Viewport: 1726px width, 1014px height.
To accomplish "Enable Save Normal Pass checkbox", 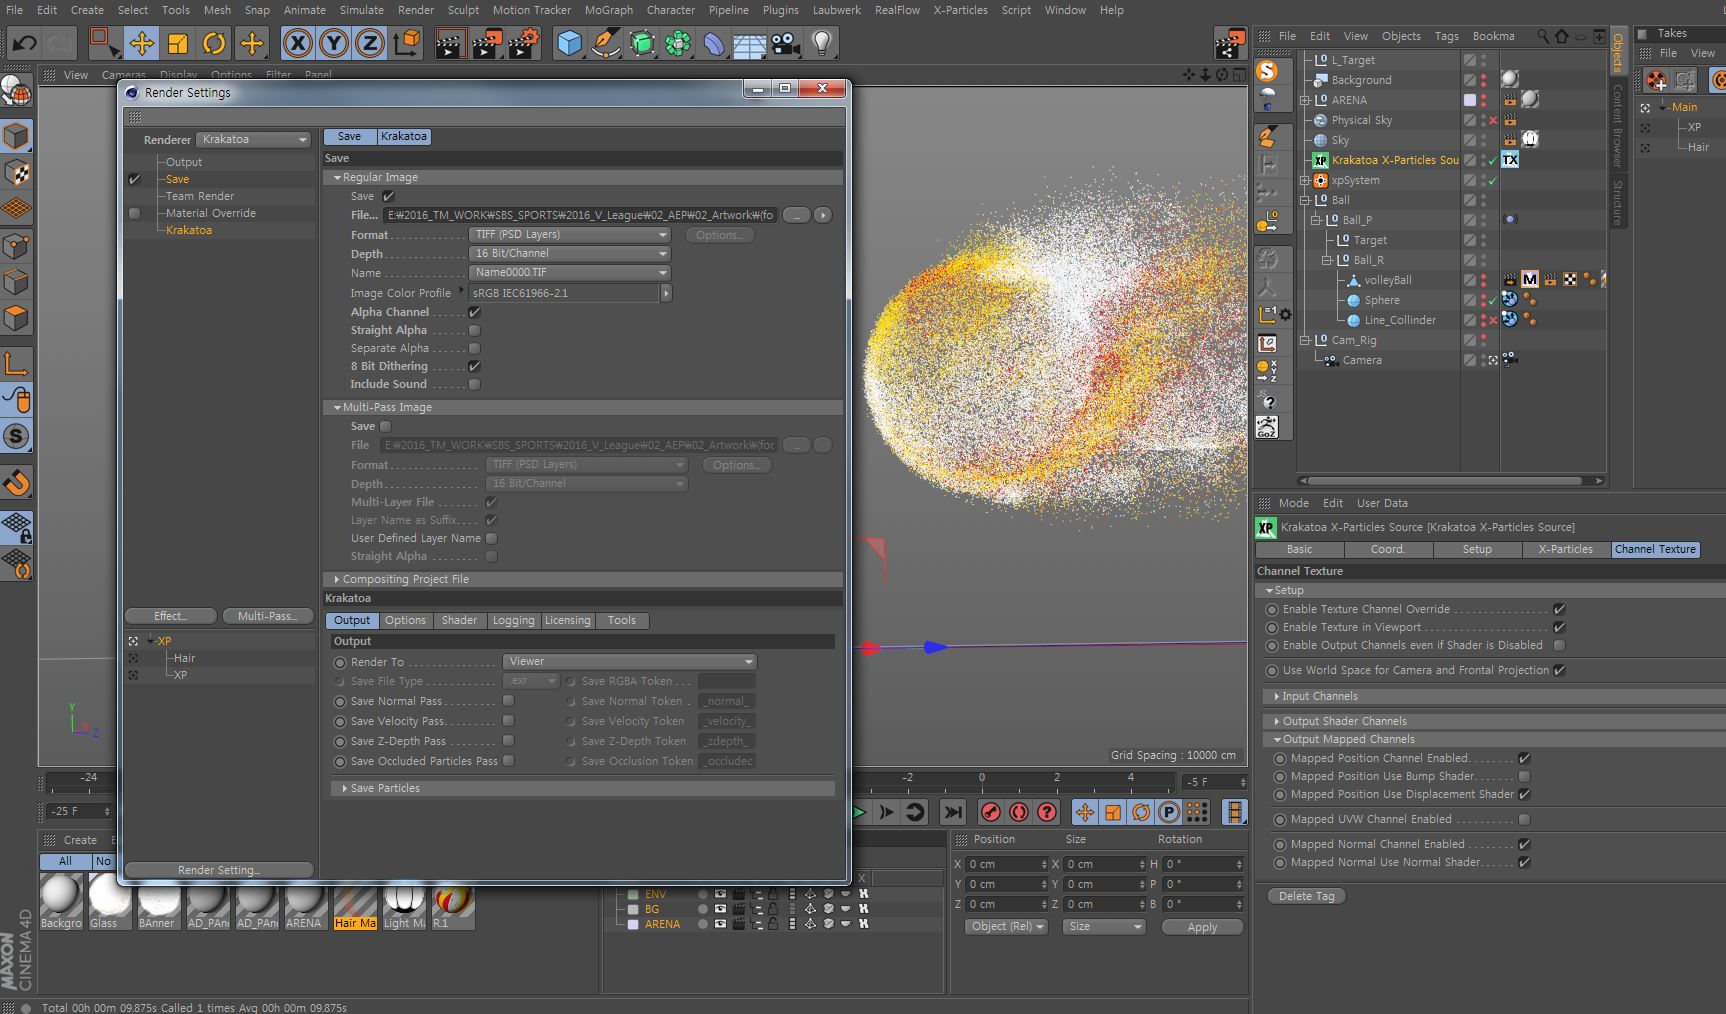I will pyautogui.click(x=509, y=701).
